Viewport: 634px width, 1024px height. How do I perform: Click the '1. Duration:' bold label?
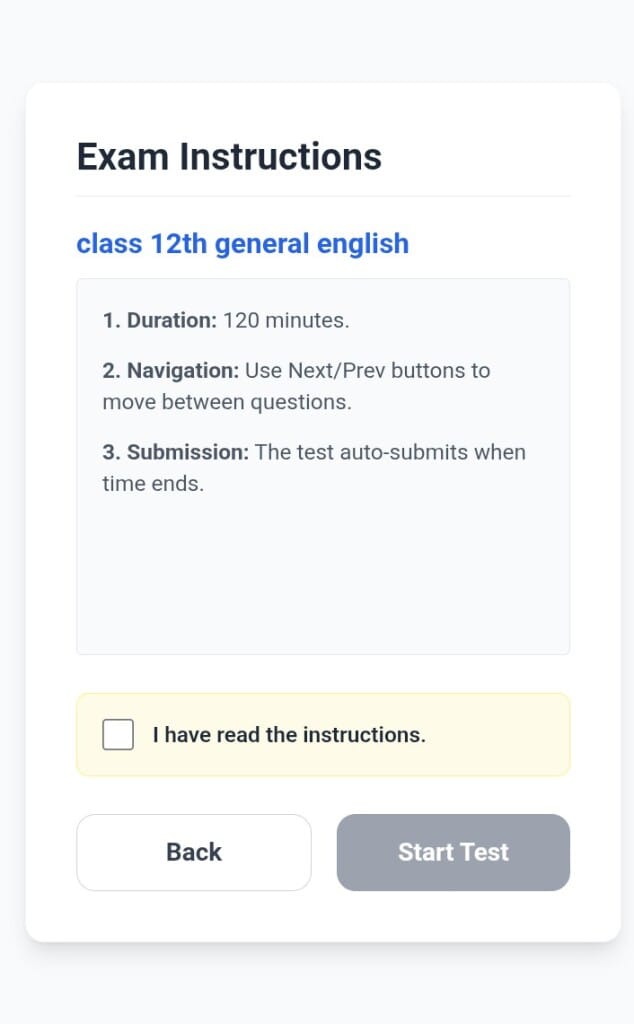159,321
